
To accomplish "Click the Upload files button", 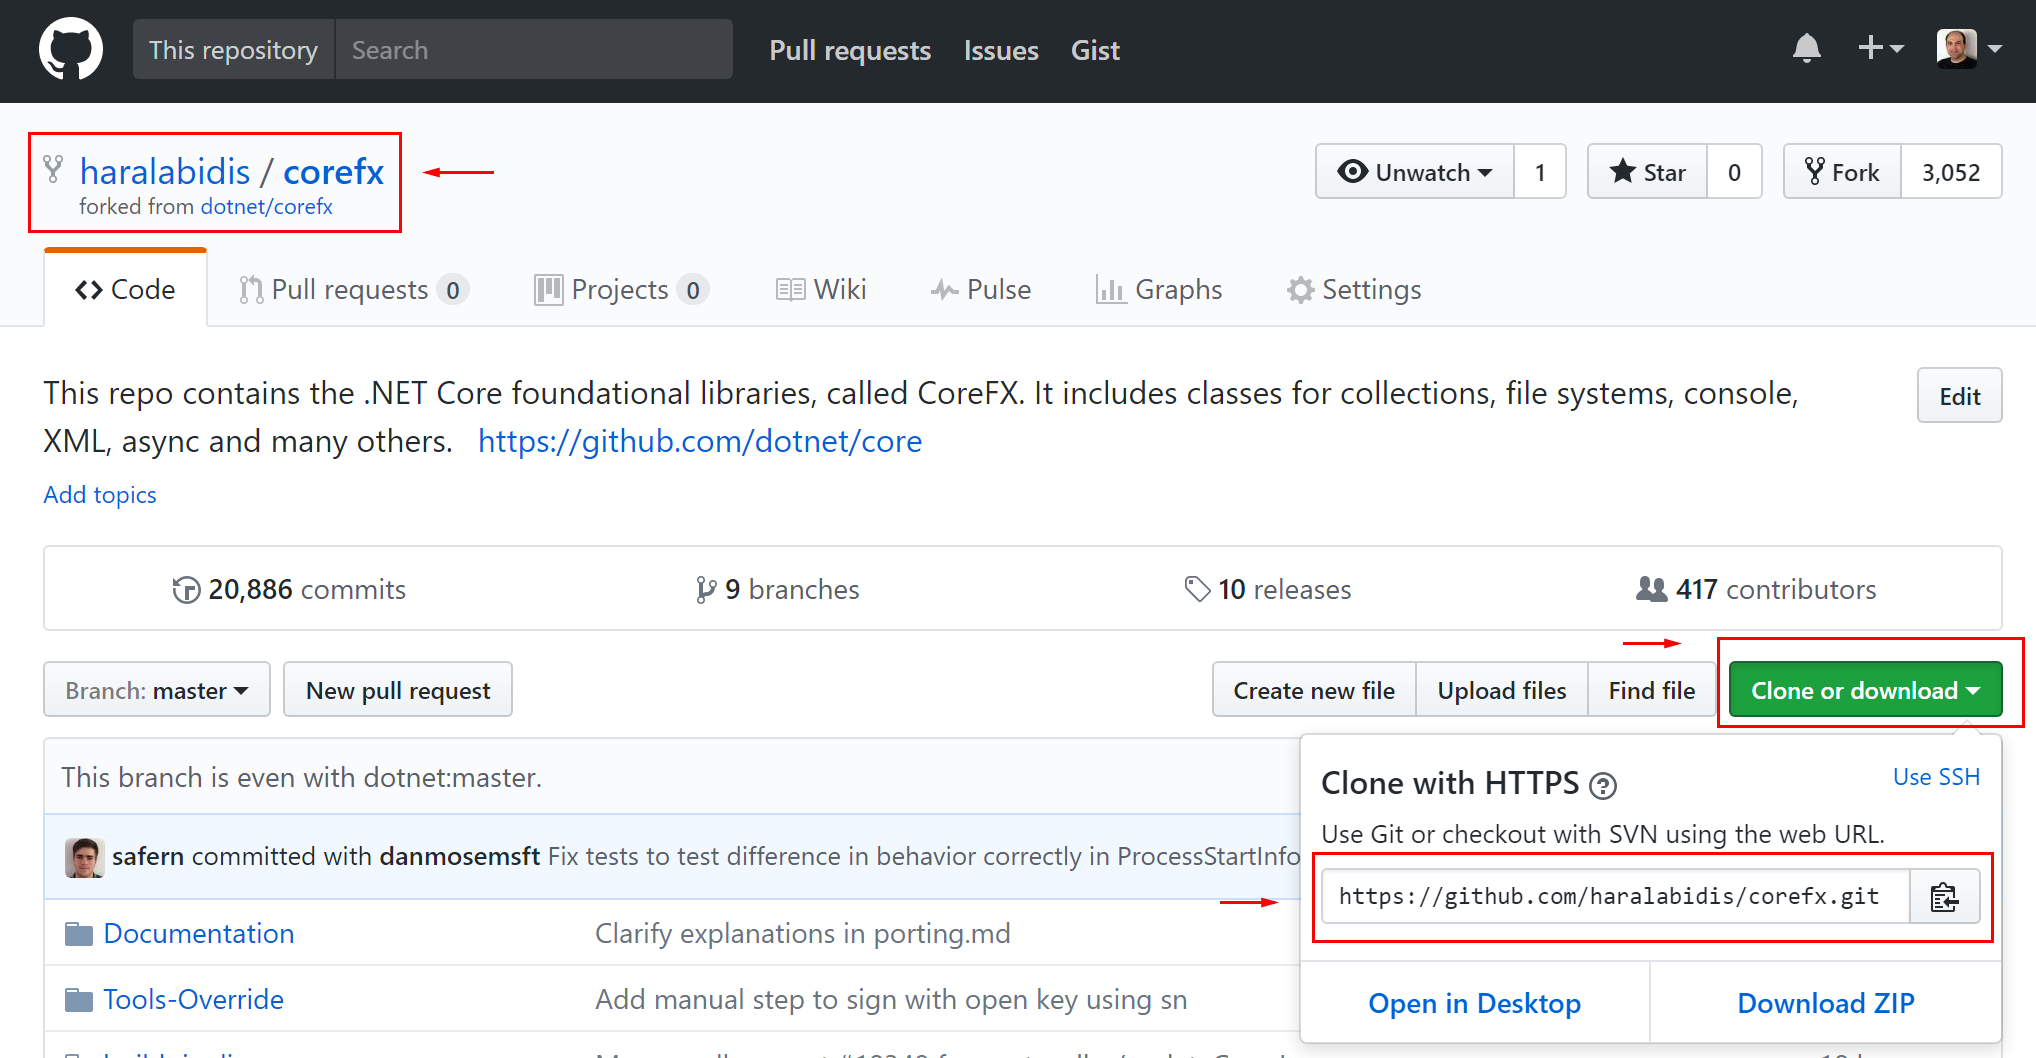I will (x=1502, y=690).
